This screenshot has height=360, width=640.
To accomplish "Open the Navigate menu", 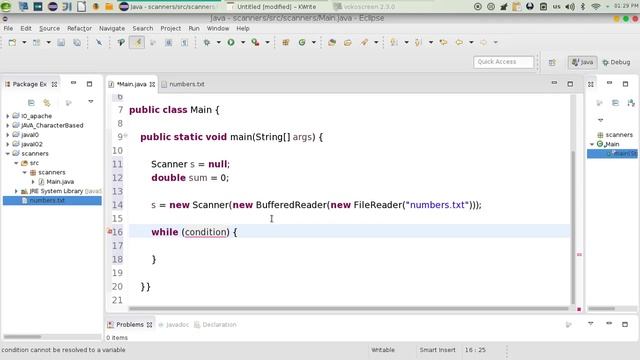I will coord(112,29).
